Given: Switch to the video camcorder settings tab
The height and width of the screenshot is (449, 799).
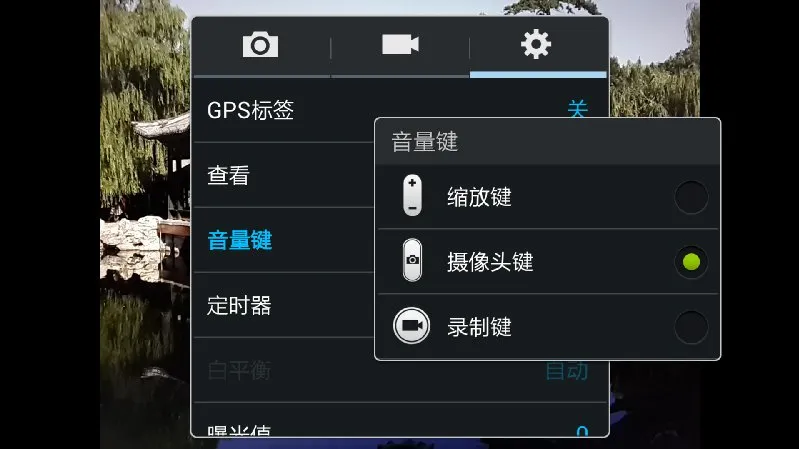Looking at the screenshot, I should click(x=401, y=44).
